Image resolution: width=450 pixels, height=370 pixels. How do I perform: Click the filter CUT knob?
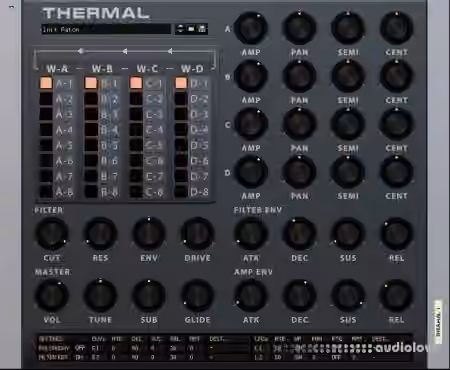coord(52,234)
